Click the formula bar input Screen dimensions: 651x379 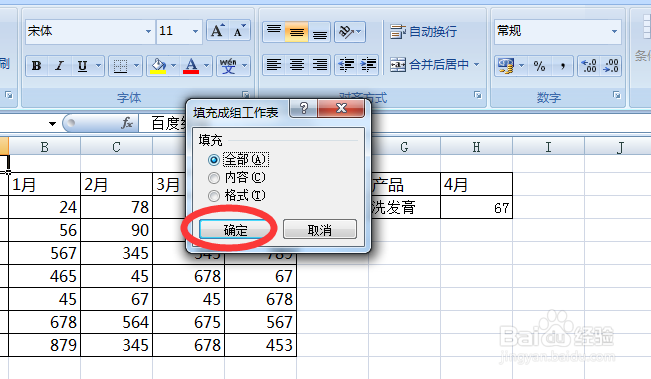point(394,123)
